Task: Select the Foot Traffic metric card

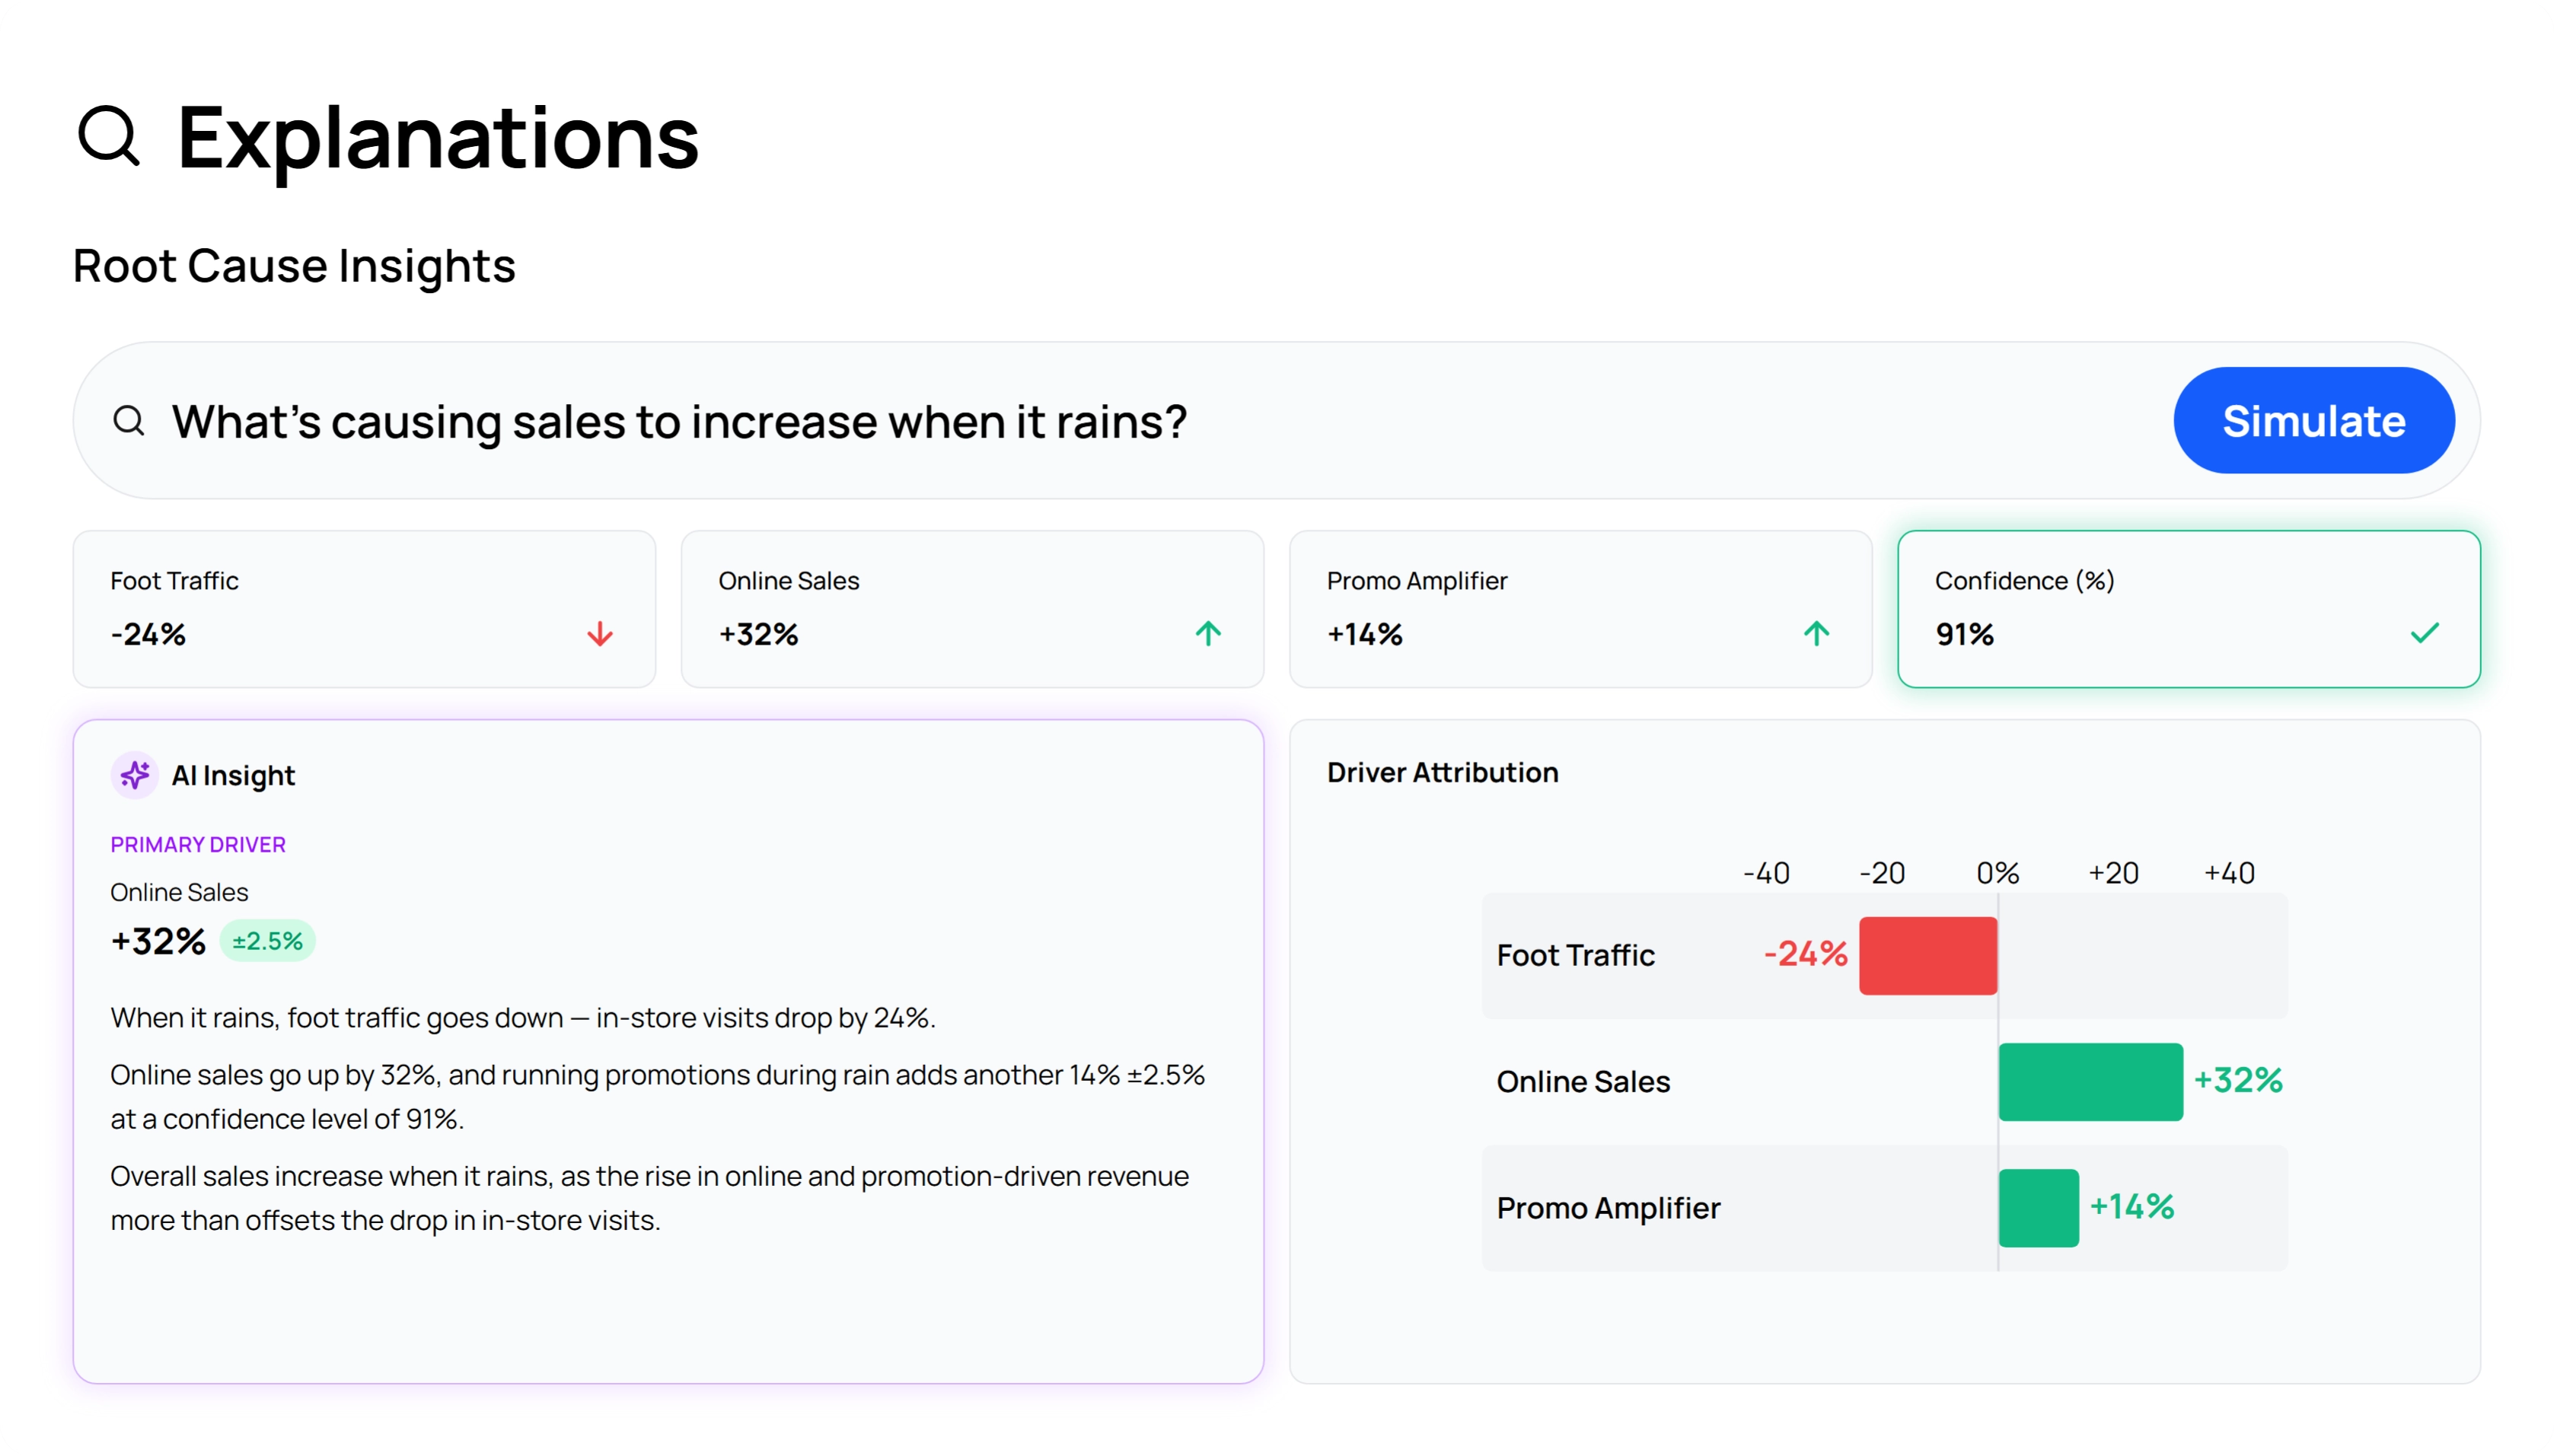Action: tap(364, 608)
